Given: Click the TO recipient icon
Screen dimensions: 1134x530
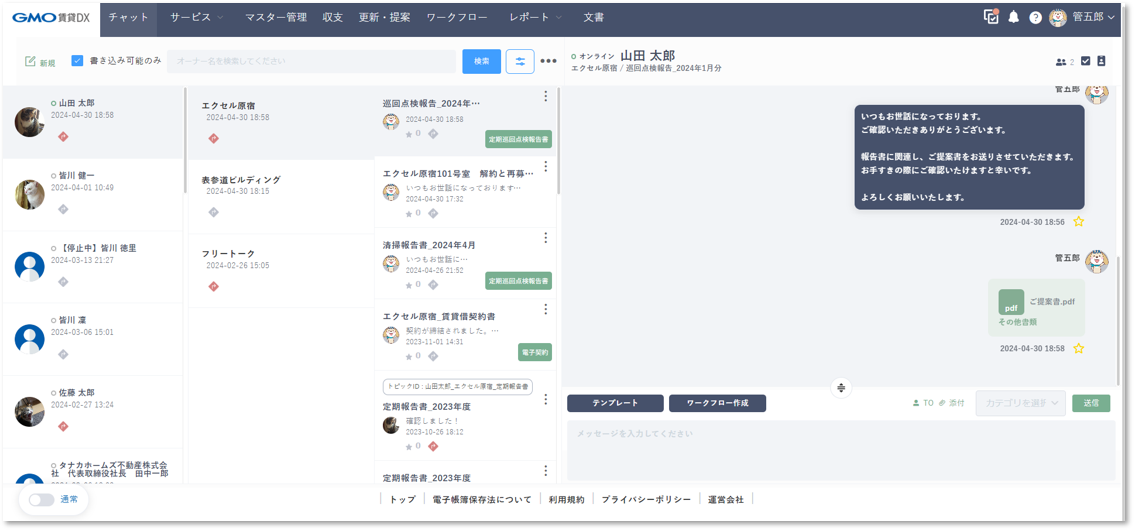Looking at the screenshot, I should tap(924, 403).
